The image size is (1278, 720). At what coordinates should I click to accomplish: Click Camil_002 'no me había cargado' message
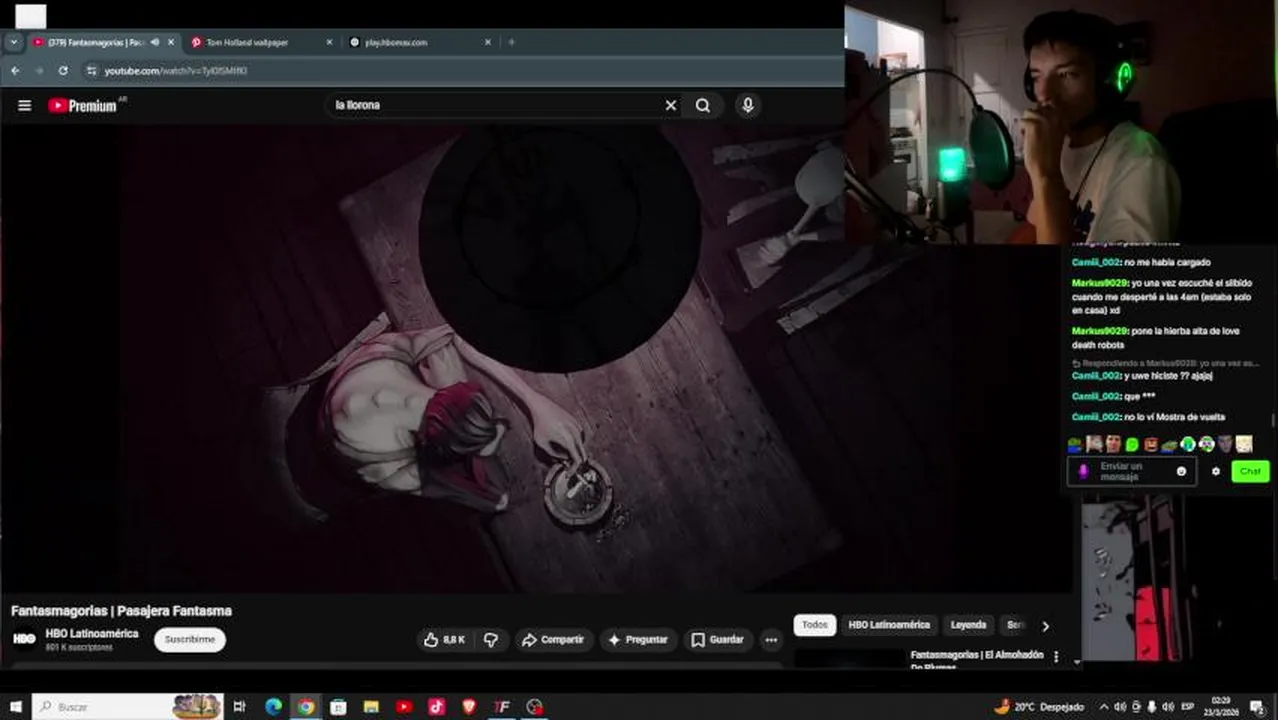1141,262
